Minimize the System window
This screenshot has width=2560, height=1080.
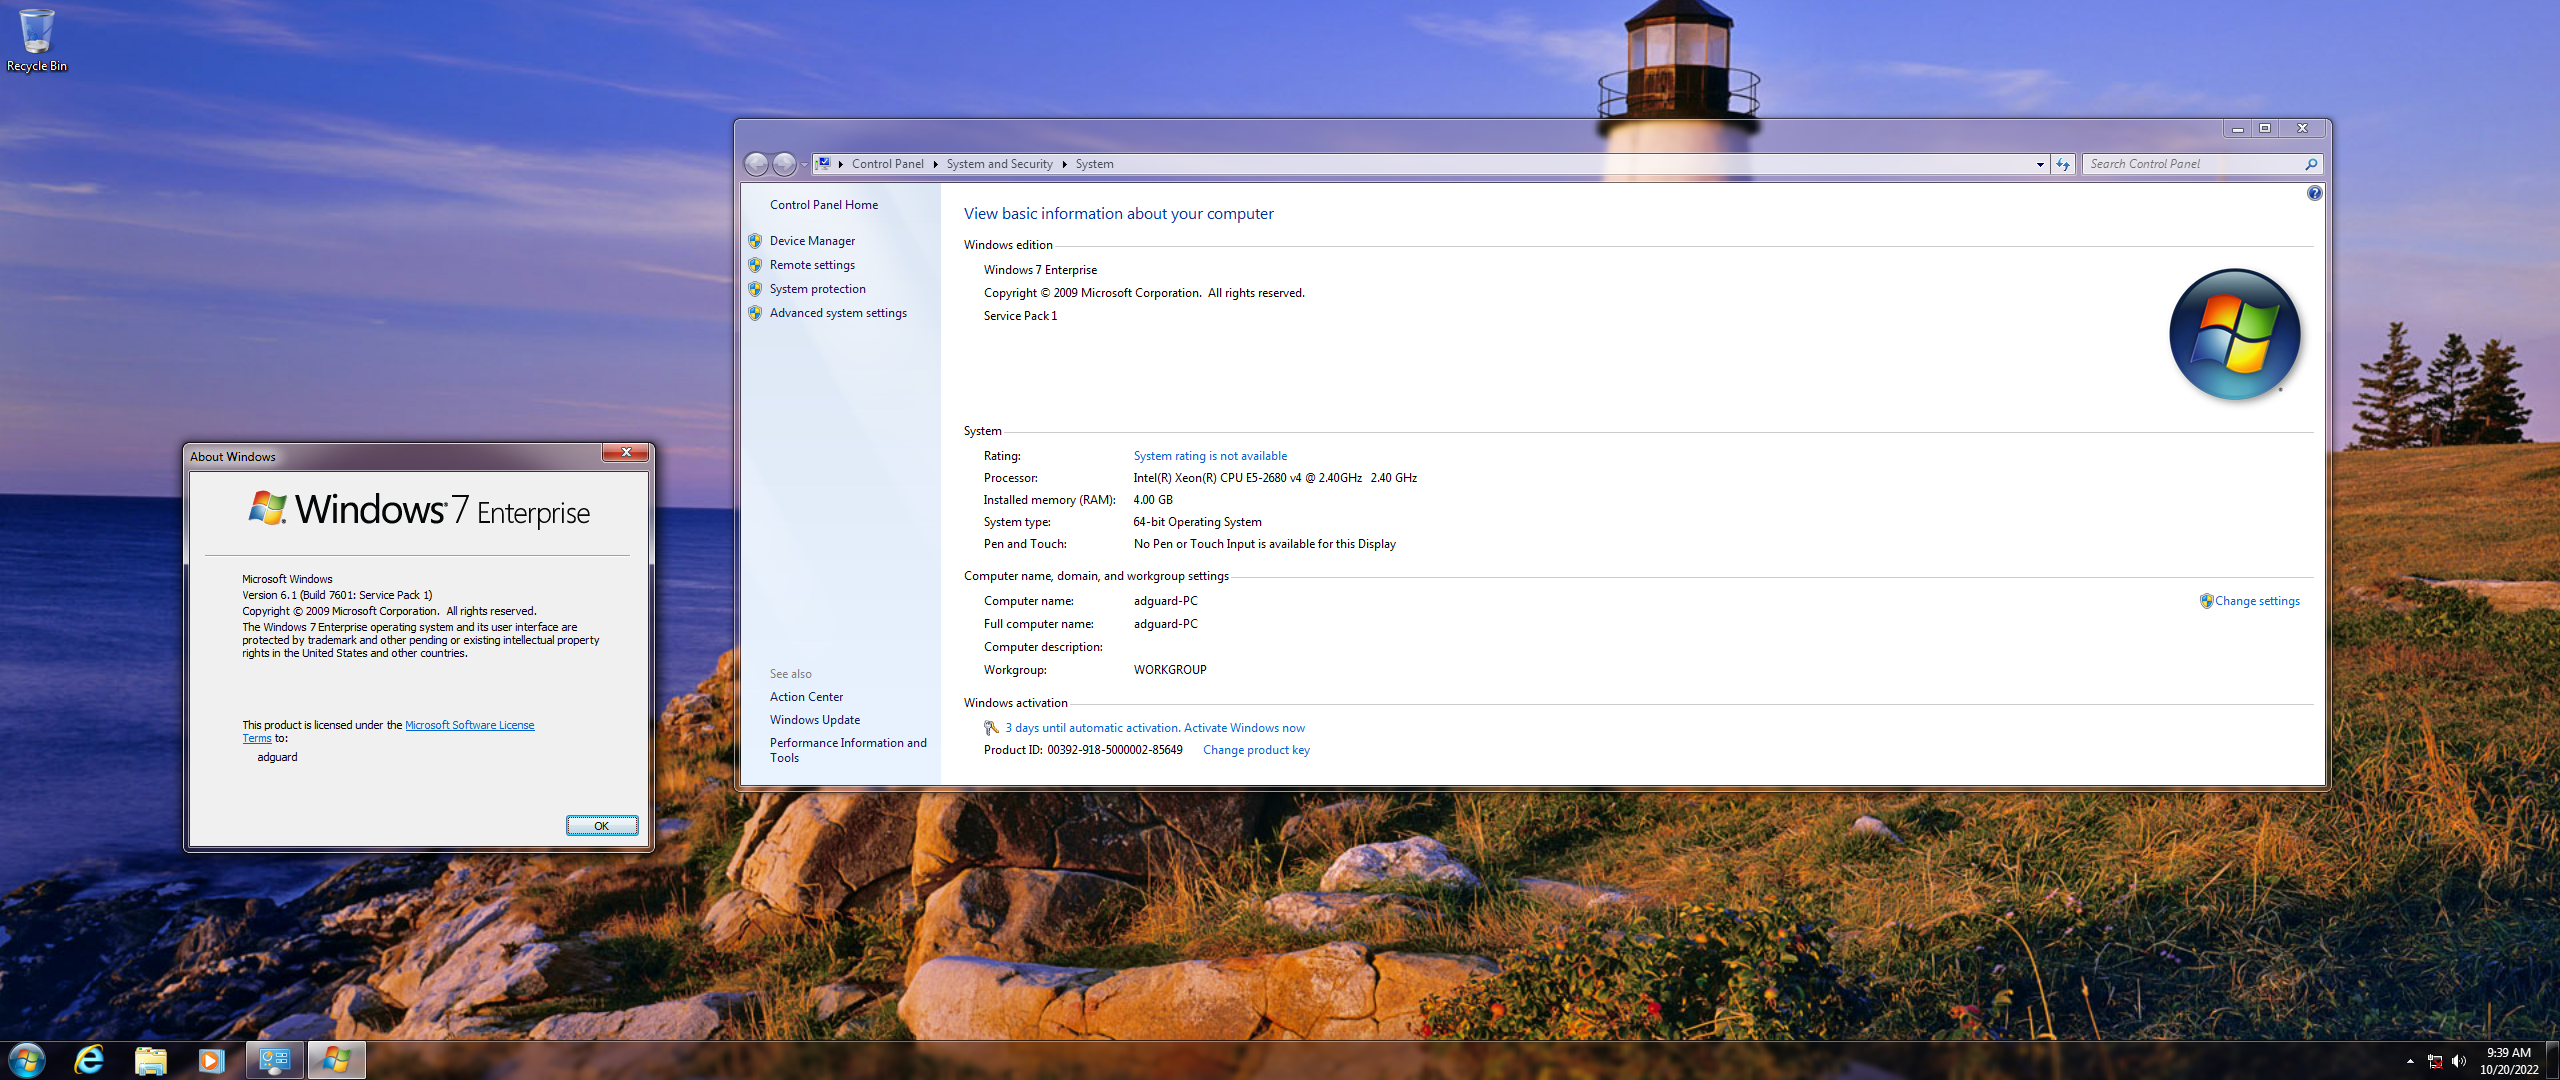tap(2237, 129)
